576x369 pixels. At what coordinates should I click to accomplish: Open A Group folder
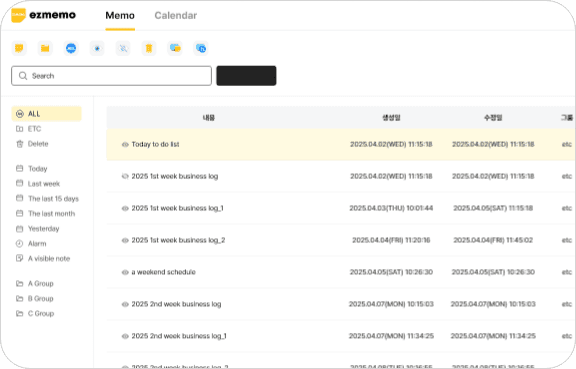click(x=41, y=283)
